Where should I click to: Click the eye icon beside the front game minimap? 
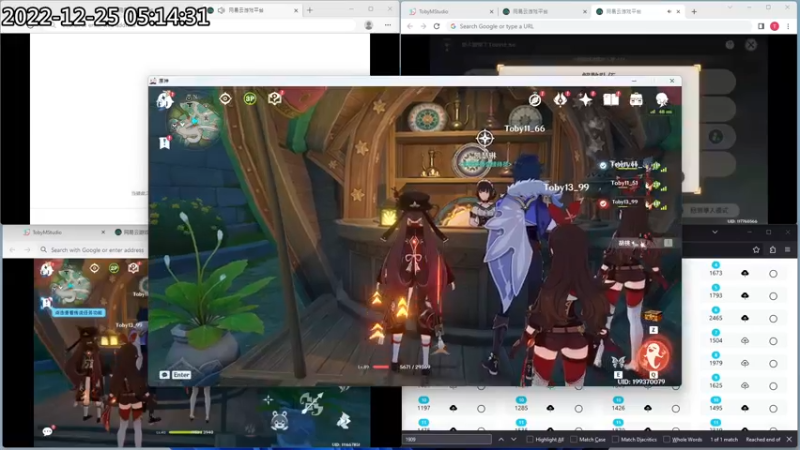coord(225,98)
